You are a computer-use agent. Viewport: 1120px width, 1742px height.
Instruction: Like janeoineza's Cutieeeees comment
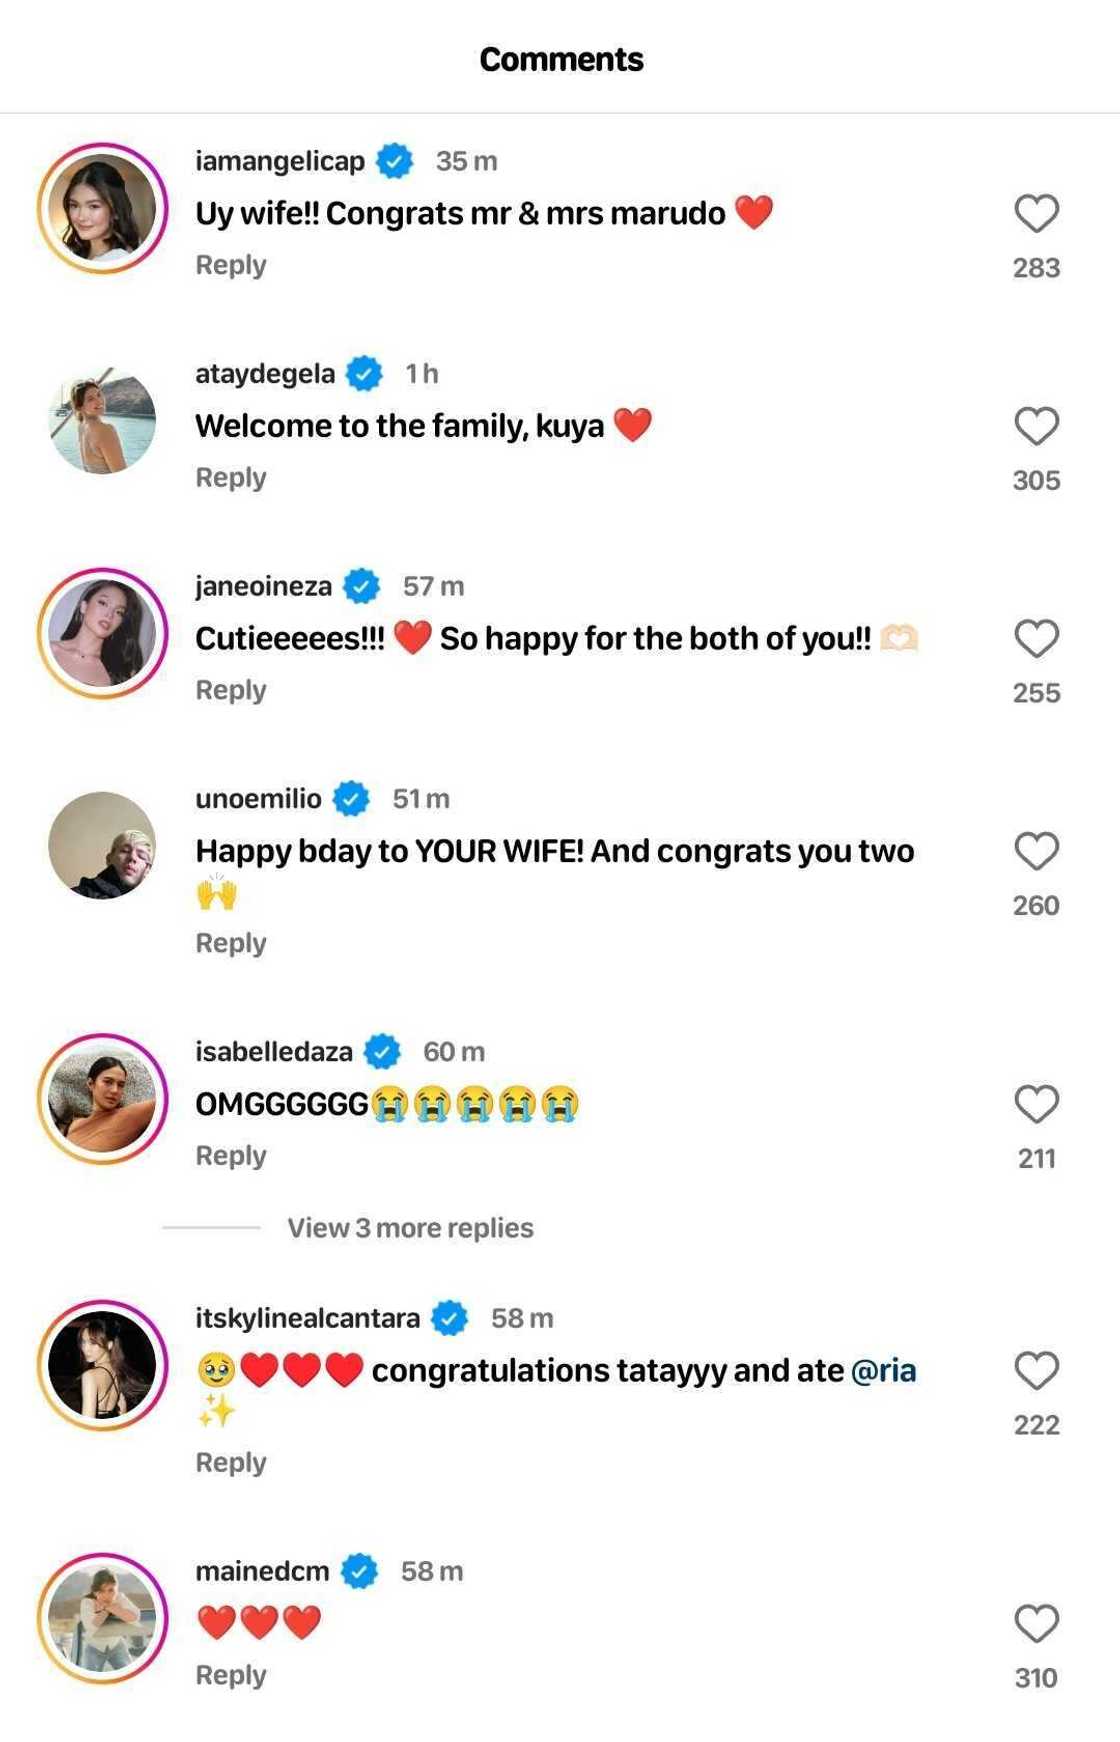[x=1036, y=638]
